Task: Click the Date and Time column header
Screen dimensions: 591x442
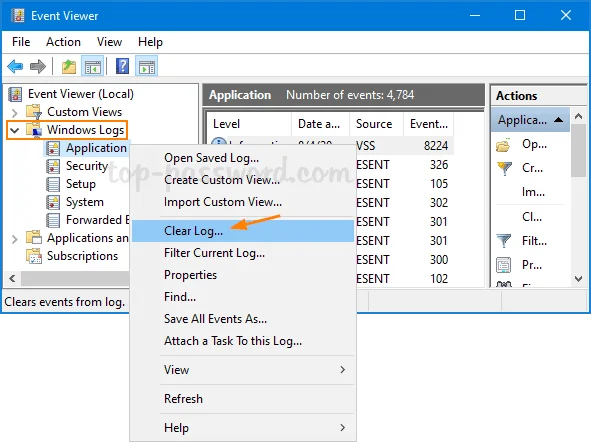Action: click(x=320, y=124)
